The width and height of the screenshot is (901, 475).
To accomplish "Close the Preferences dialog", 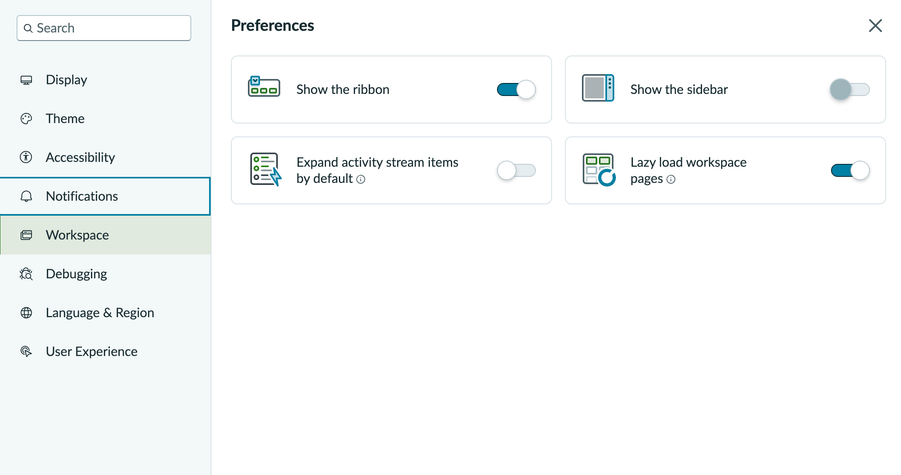I will point(875,26).
